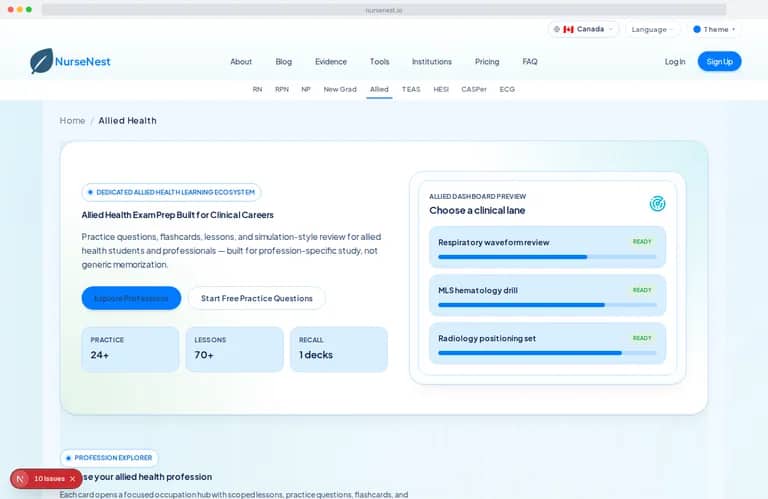Click the radar icon in dashboard preview

657,203
